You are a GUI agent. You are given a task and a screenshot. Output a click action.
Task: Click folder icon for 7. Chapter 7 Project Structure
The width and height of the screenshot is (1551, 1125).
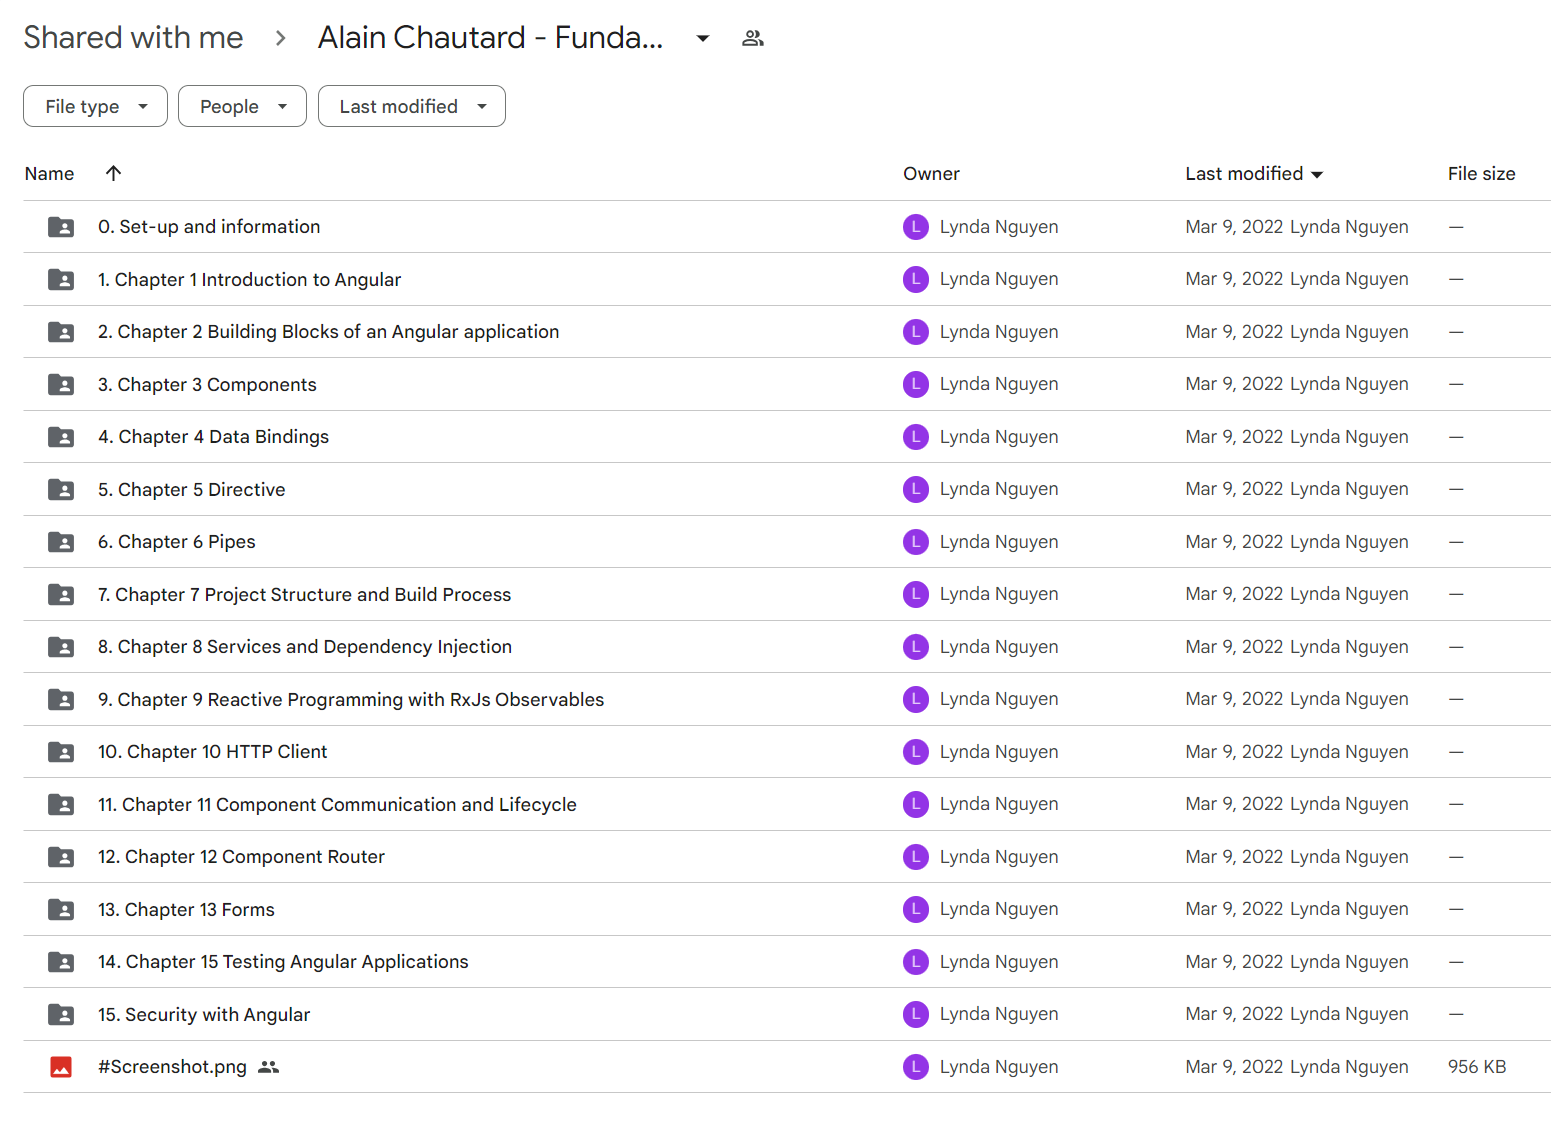61,595
